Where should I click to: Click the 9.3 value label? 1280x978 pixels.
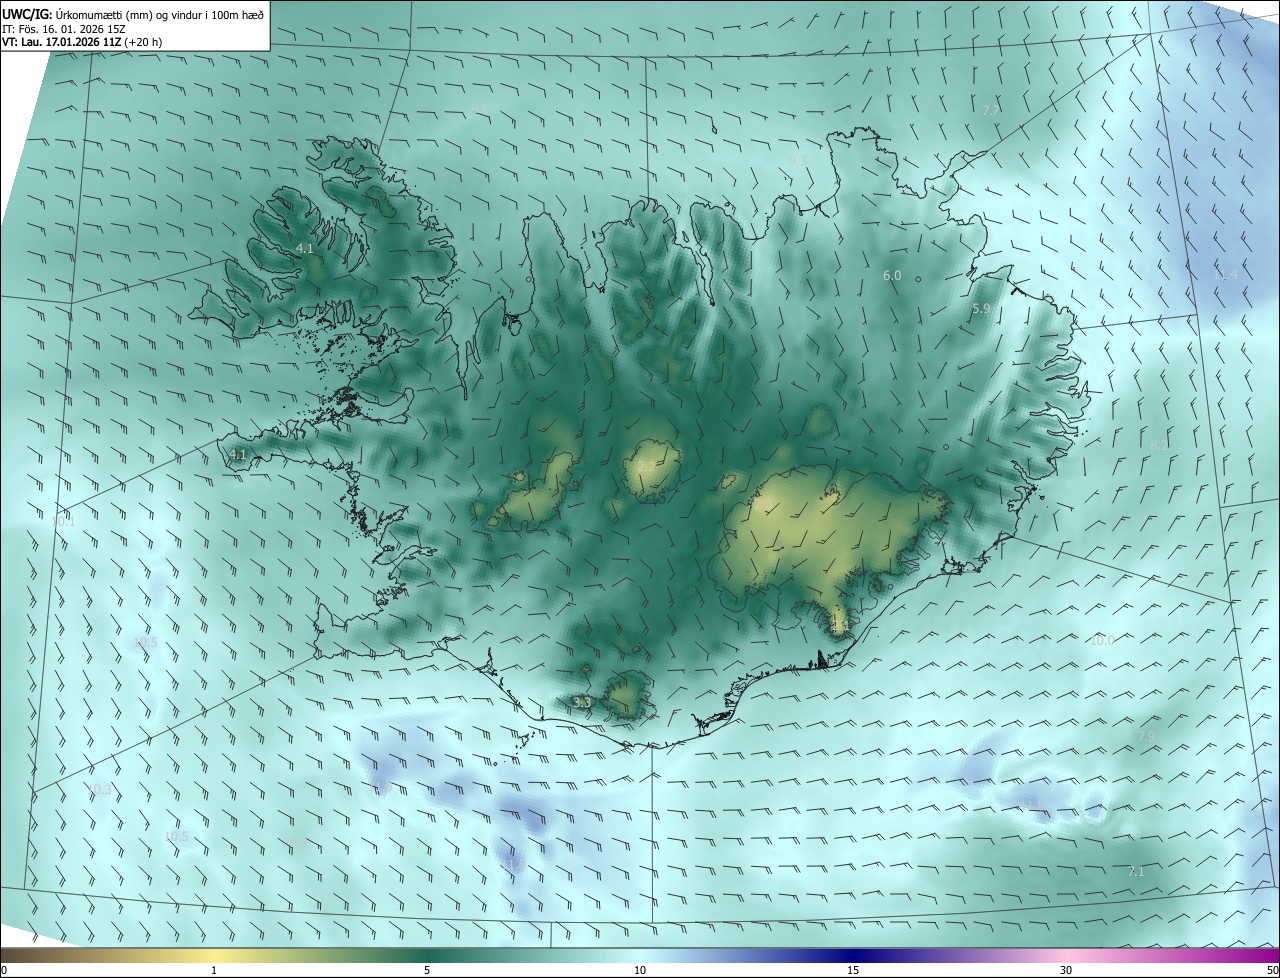coord(798,160)
